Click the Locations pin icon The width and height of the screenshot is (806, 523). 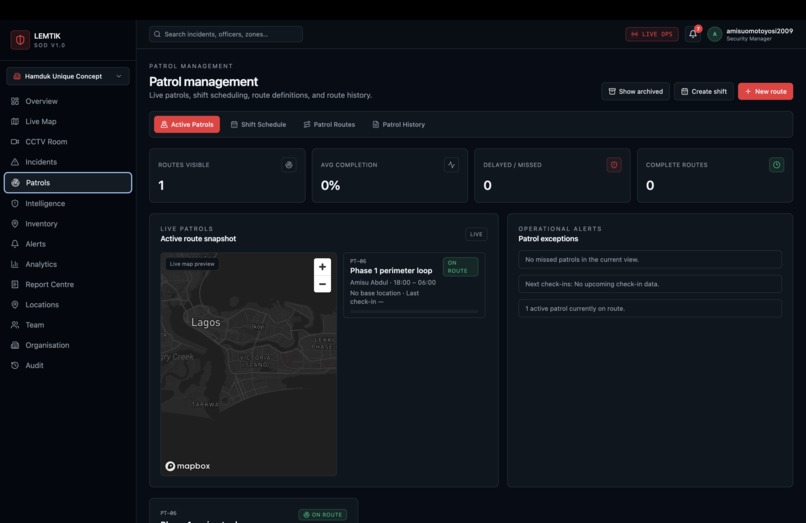tap(15, 304)
